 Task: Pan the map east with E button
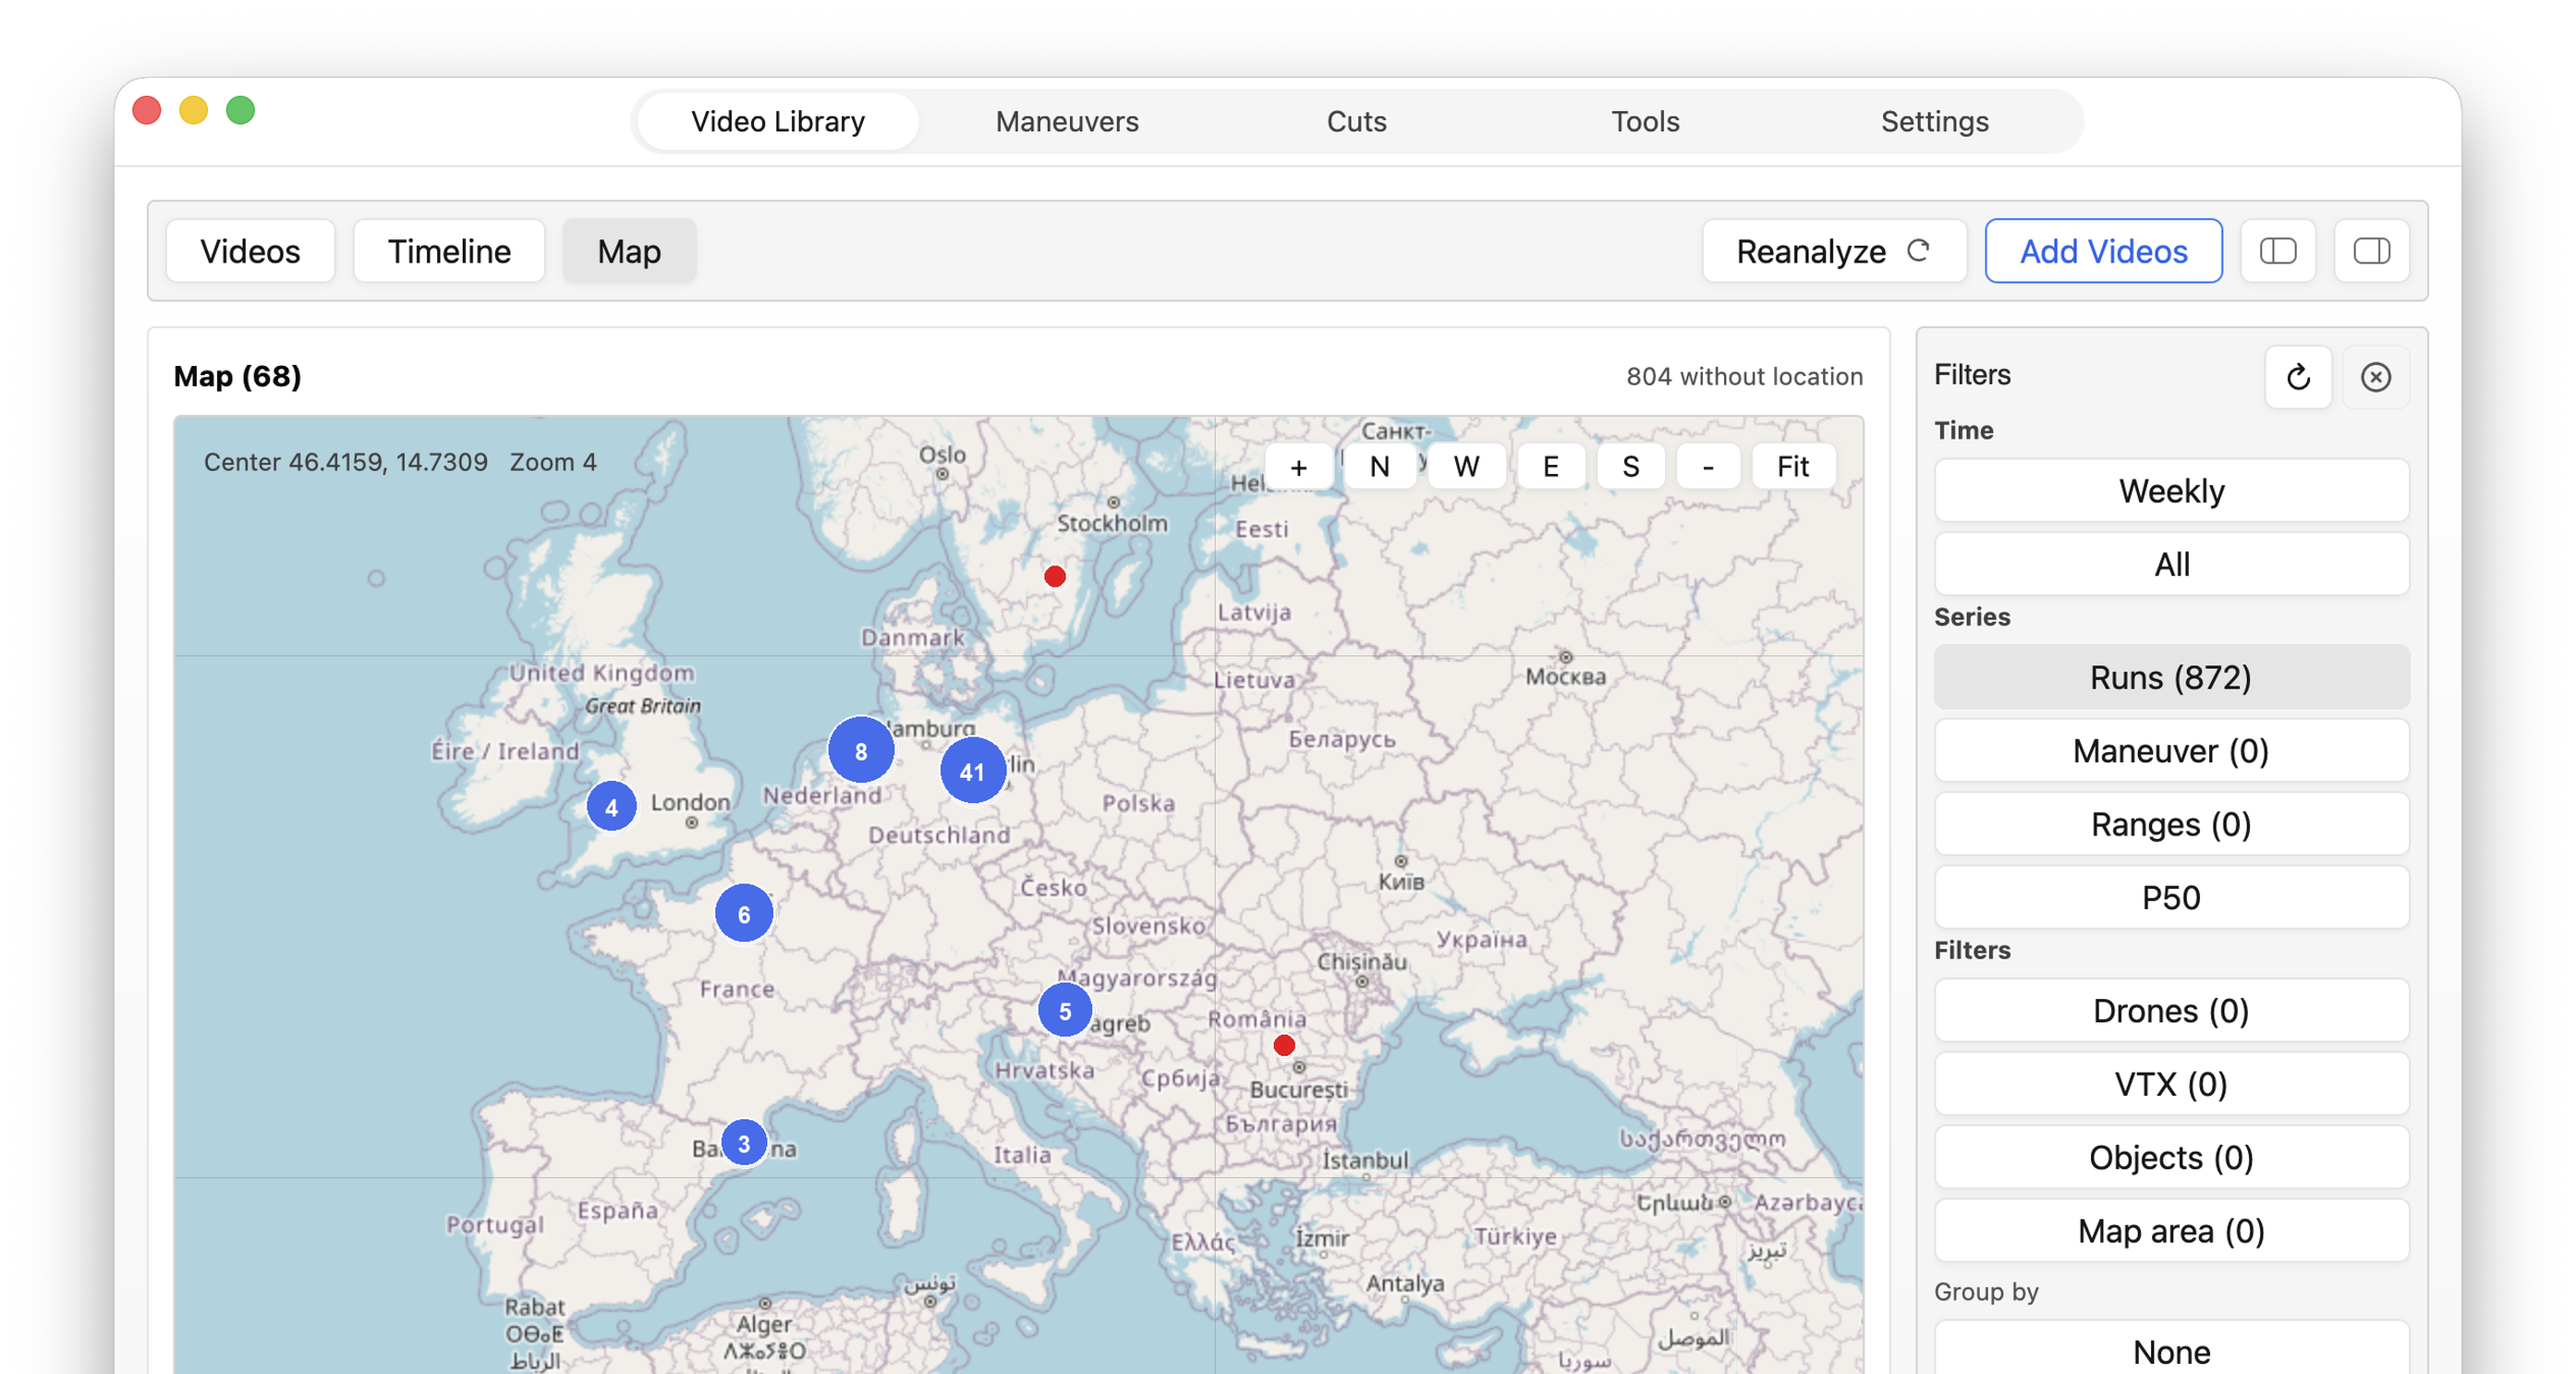point(1550,467)
